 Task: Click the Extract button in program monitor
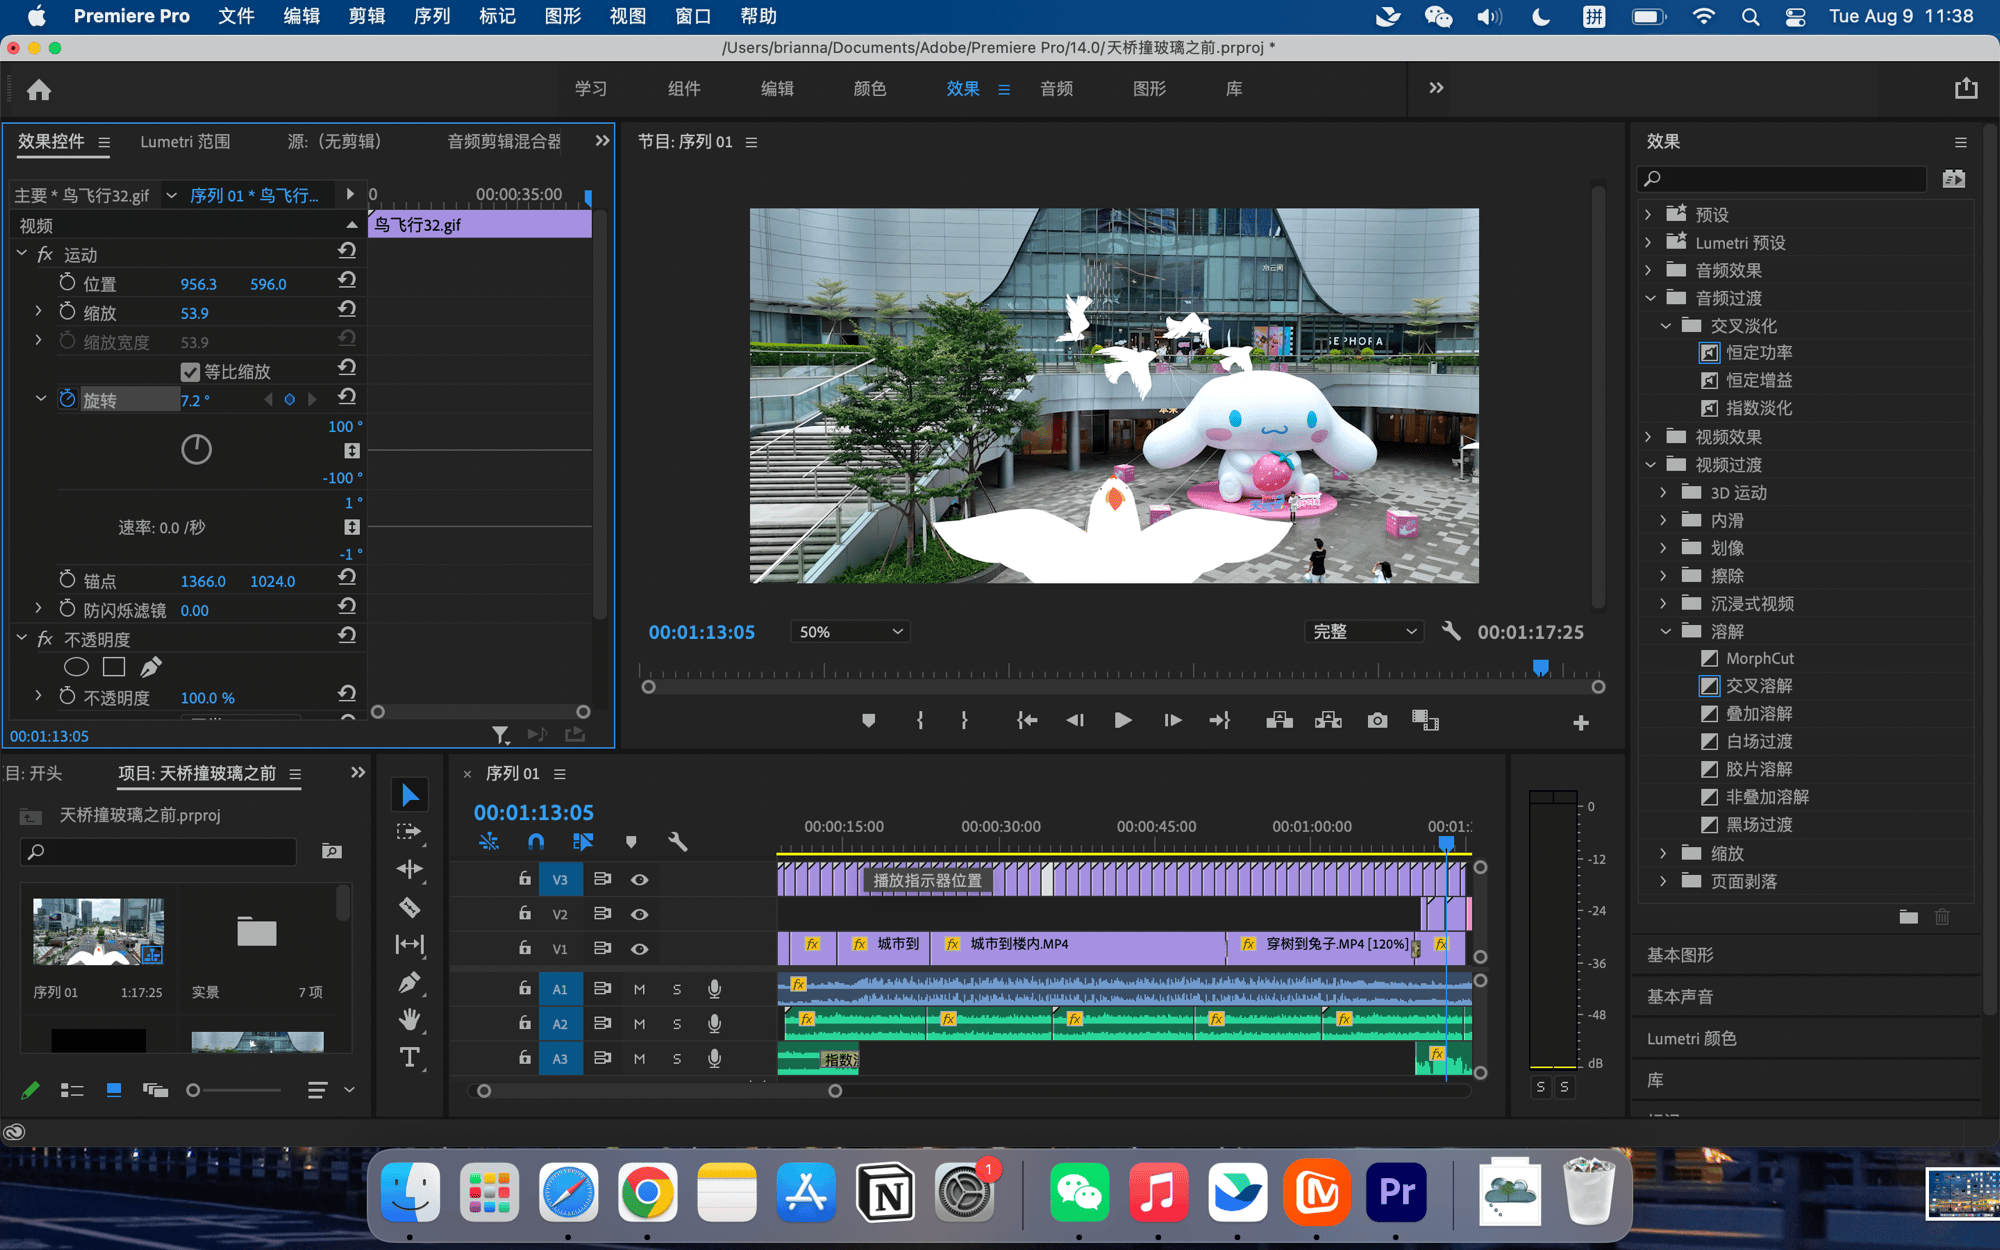(x=1328, y=721)
